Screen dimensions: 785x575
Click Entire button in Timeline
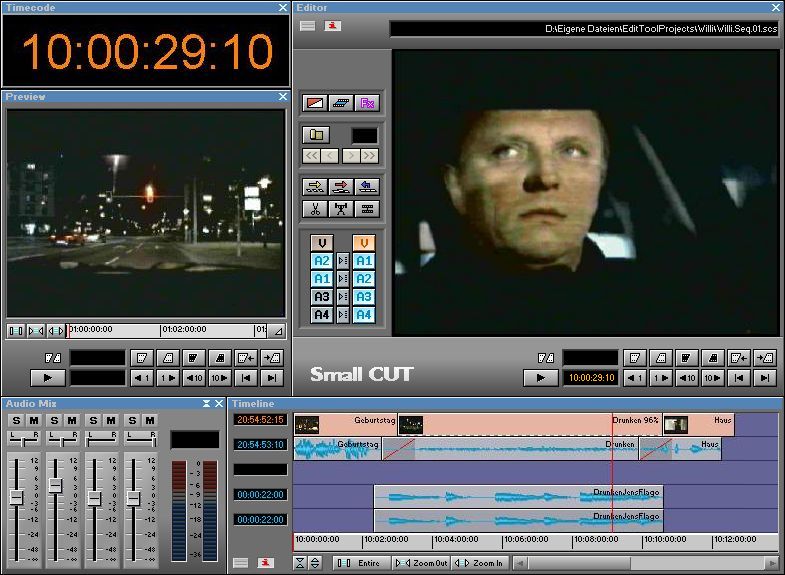click(x=361, y=563)
